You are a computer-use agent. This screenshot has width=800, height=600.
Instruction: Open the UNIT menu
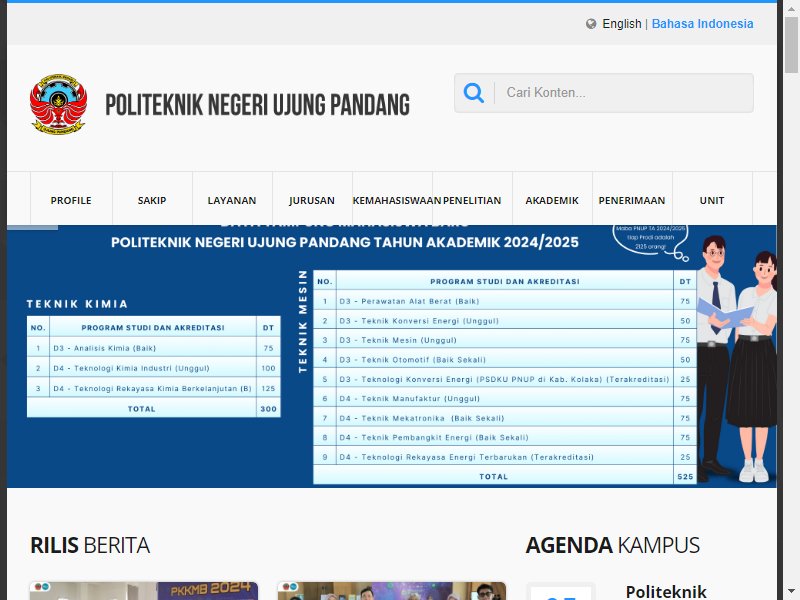click(712, 200)
